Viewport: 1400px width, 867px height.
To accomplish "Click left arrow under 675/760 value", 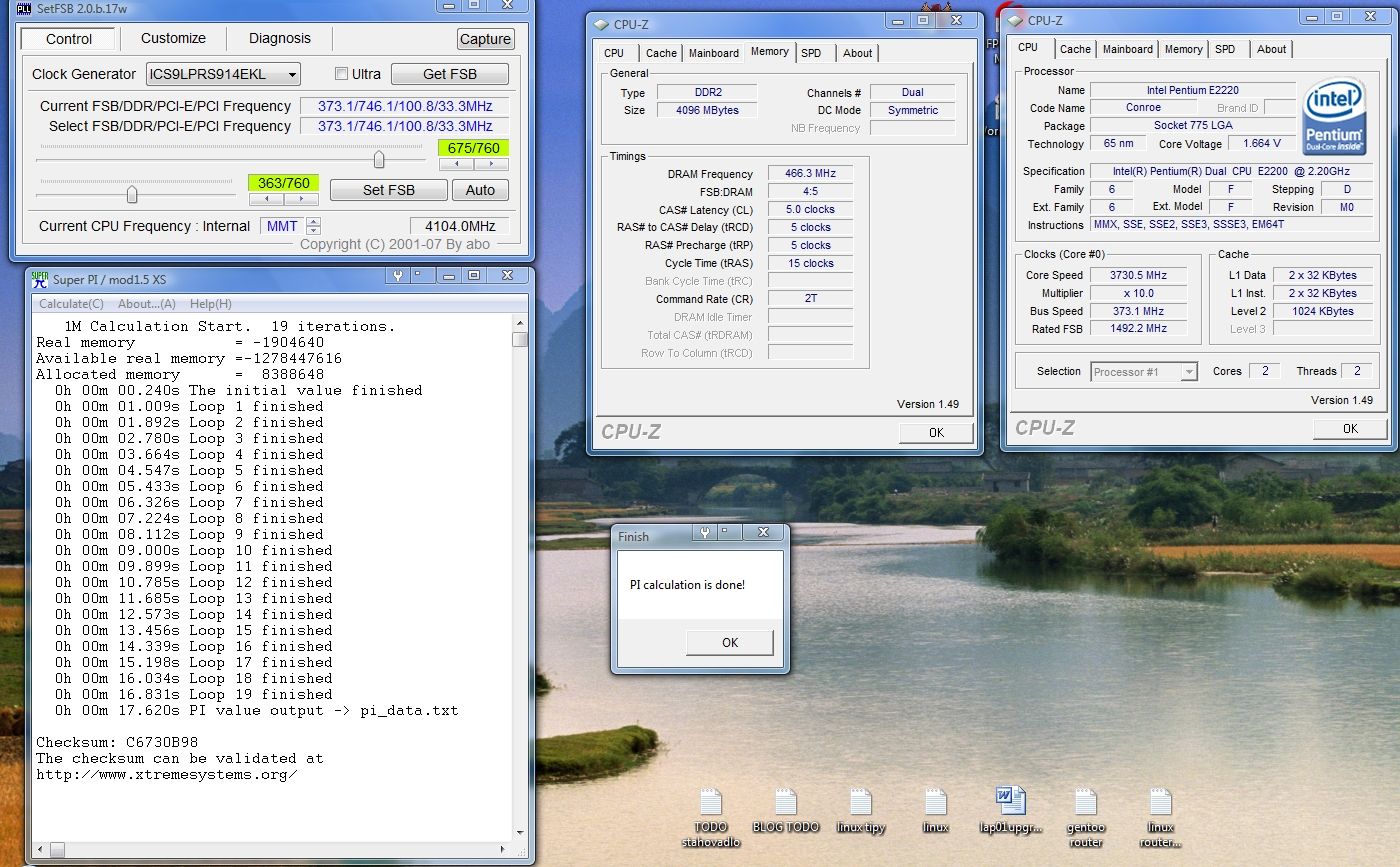I will tap(456, 164).
